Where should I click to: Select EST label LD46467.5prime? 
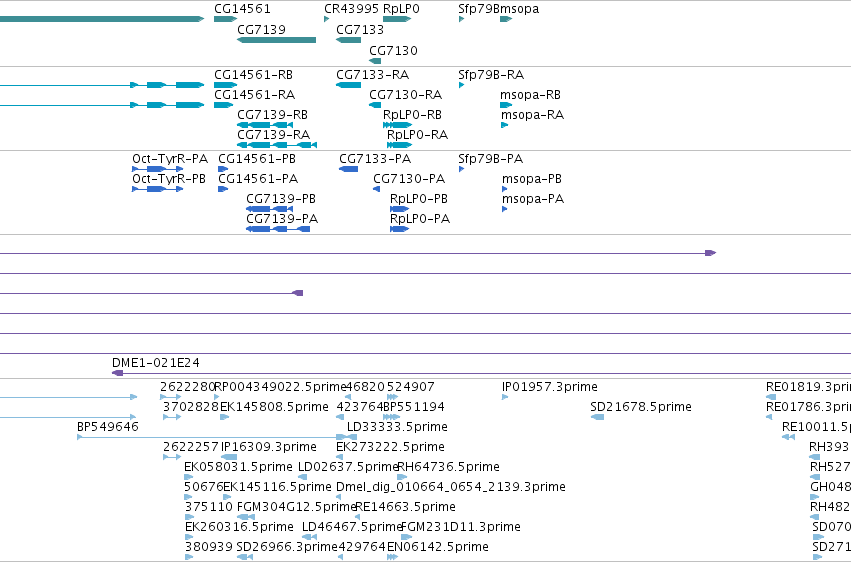pyautogui.click(x=352, y=527)
